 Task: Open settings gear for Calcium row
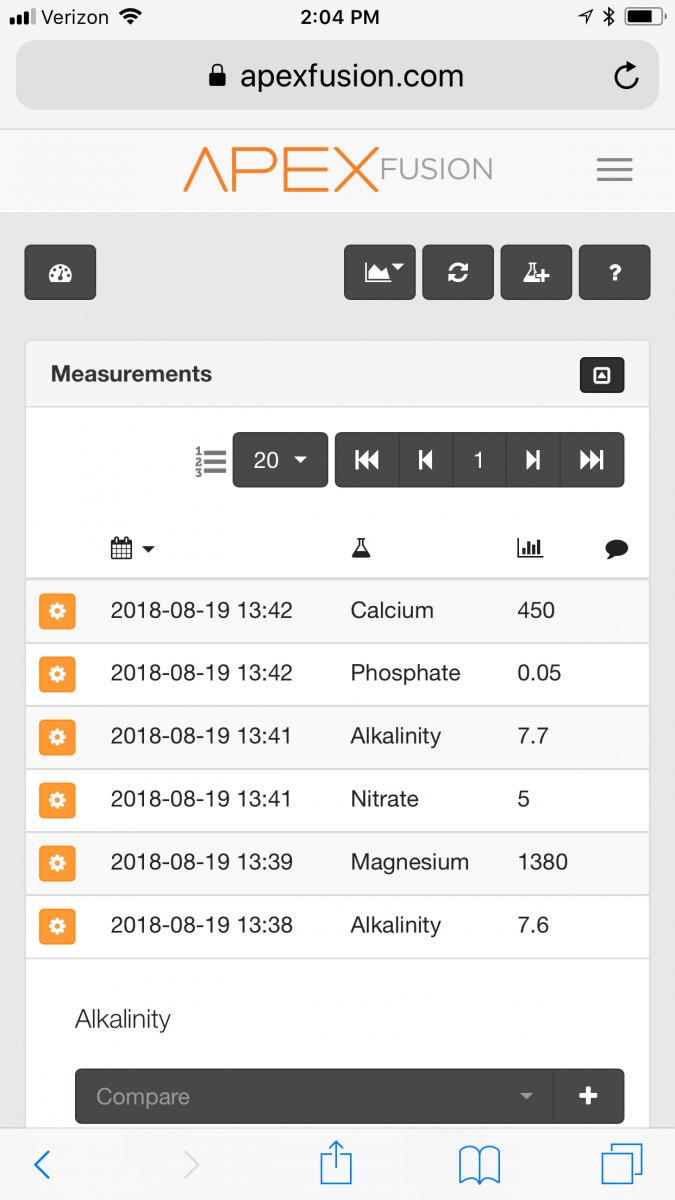[57, 611]
